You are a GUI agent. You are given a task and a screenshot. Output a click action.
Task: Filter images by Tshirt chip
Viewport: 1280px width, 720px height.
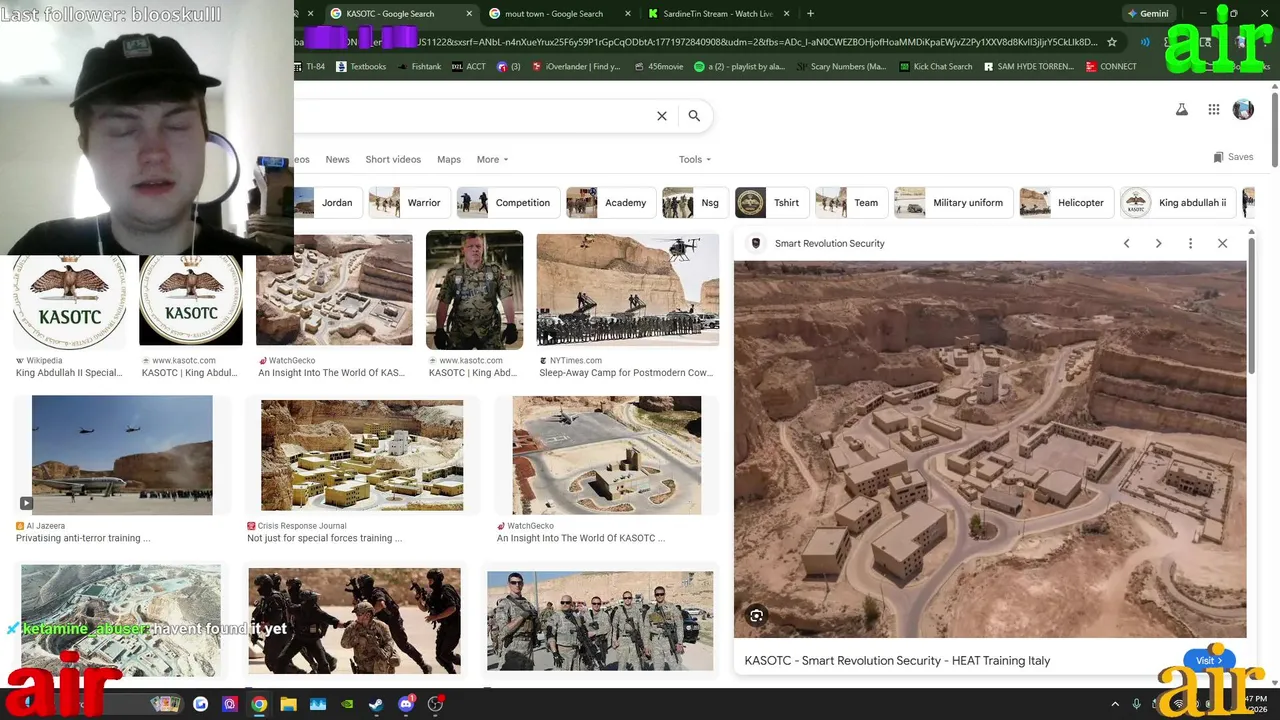coord(770,203)
